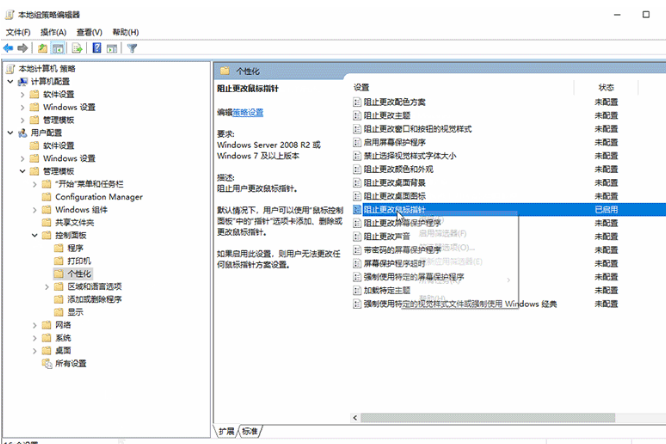Click folder icon of Configuration Manager node

coord(47,197)
